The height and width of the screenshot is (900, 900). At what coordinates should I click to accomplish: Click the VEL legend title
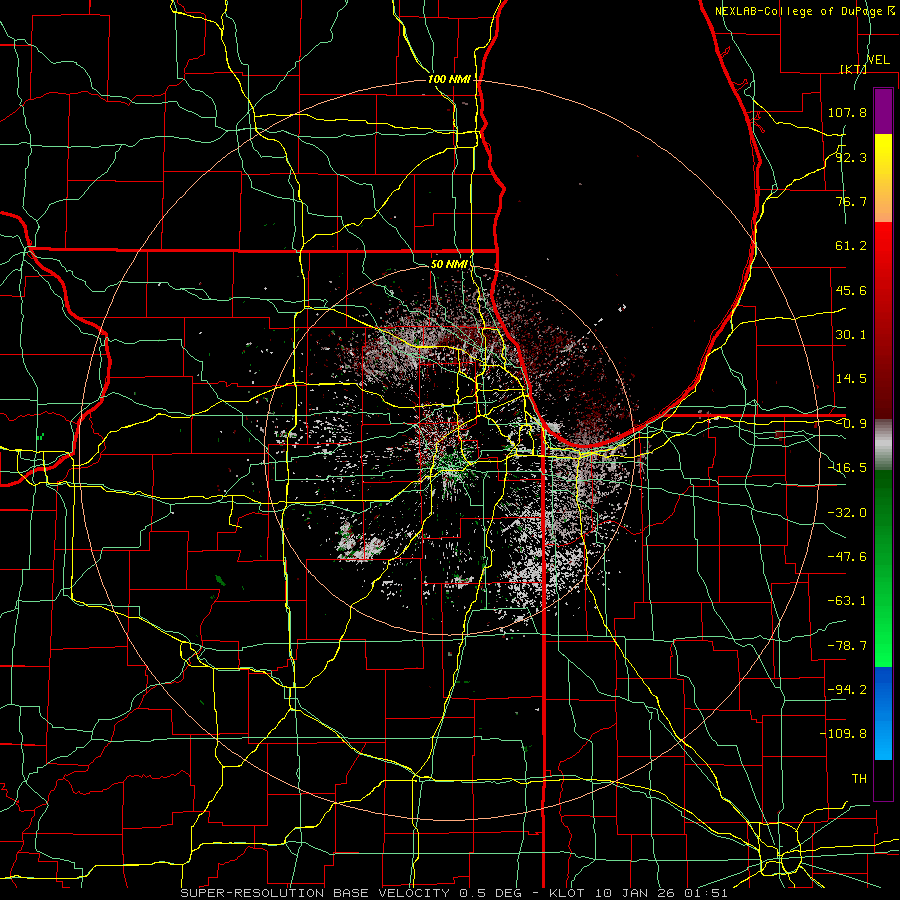(878, 60)
